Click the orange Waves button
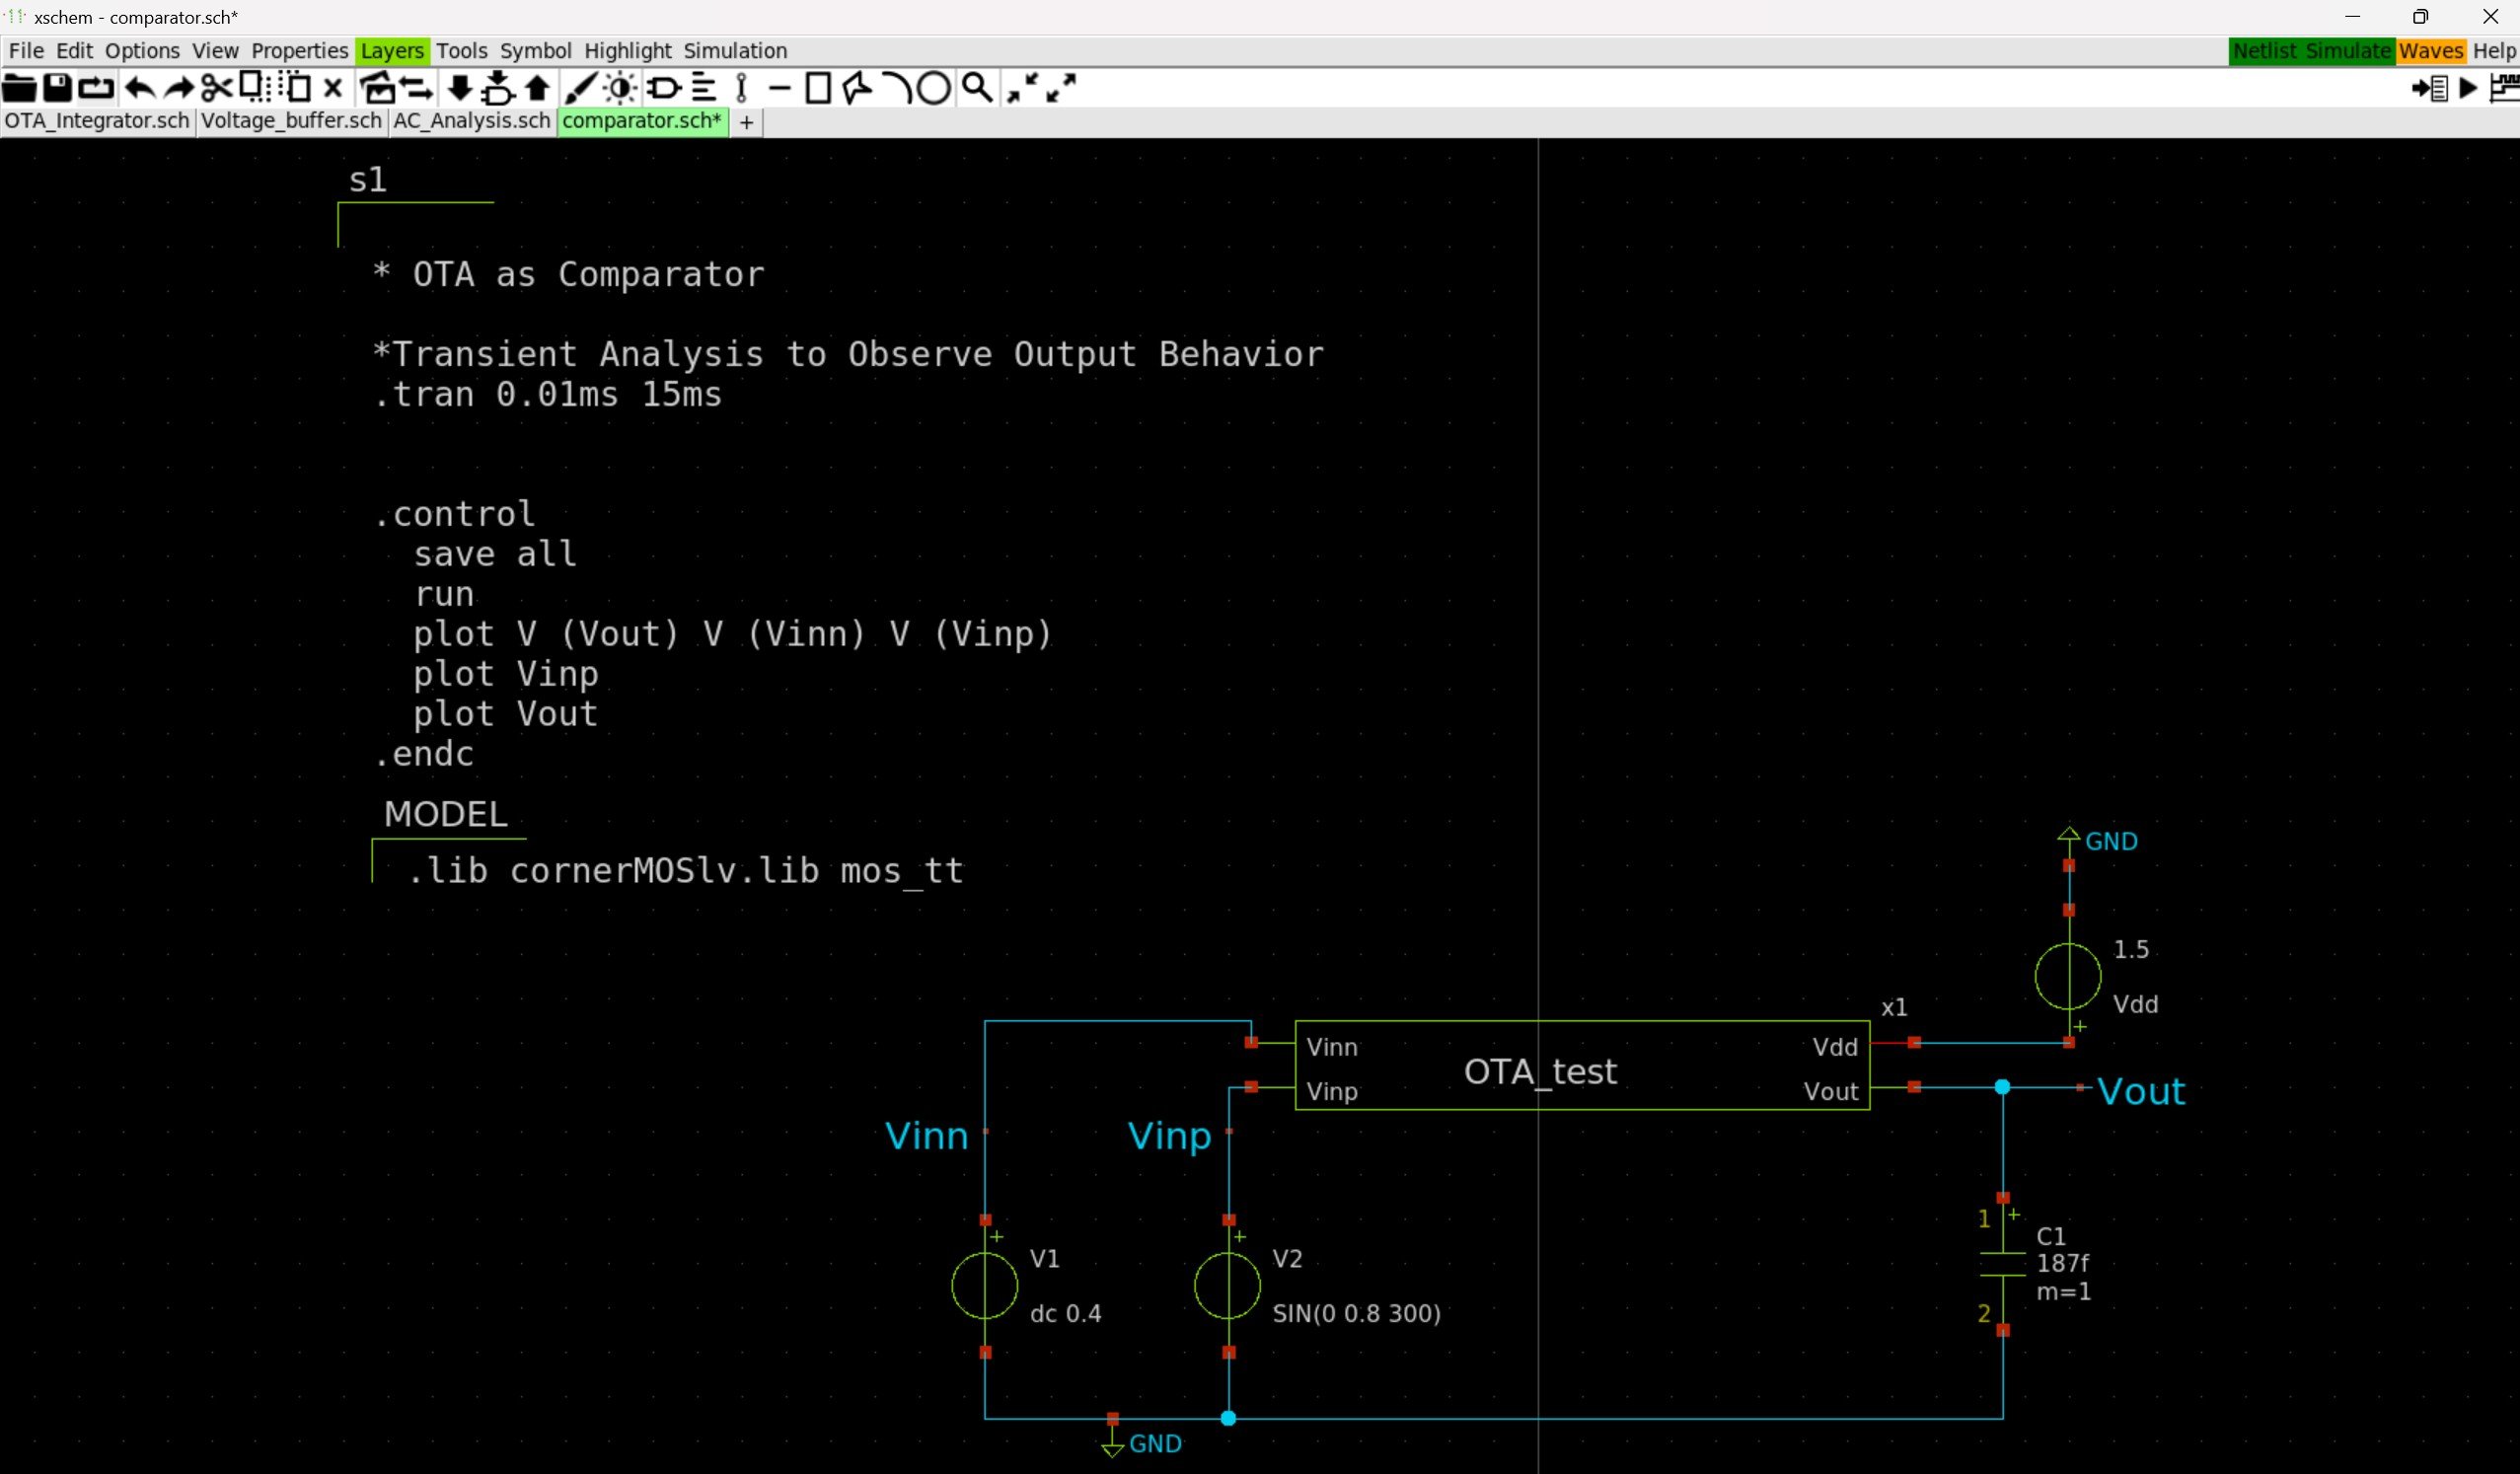The width and height of the screenshot is (2520, 1474). [x=2430, y=51]
